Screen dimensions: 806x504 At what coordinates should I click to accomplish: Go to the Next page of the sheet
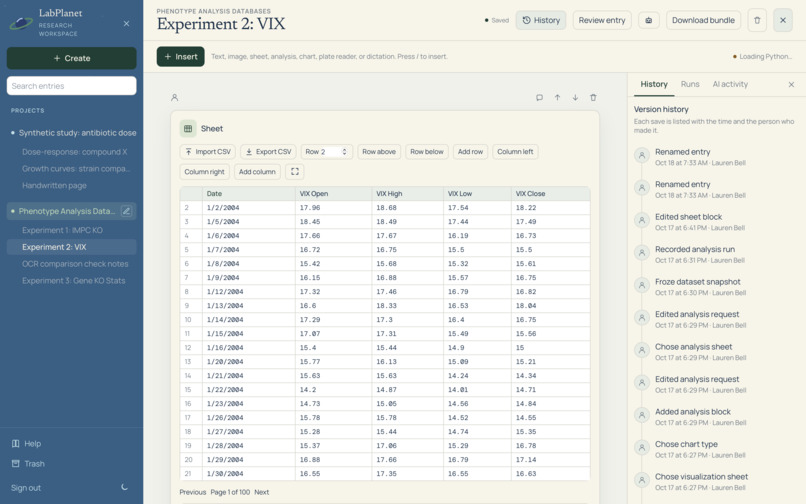262,492
